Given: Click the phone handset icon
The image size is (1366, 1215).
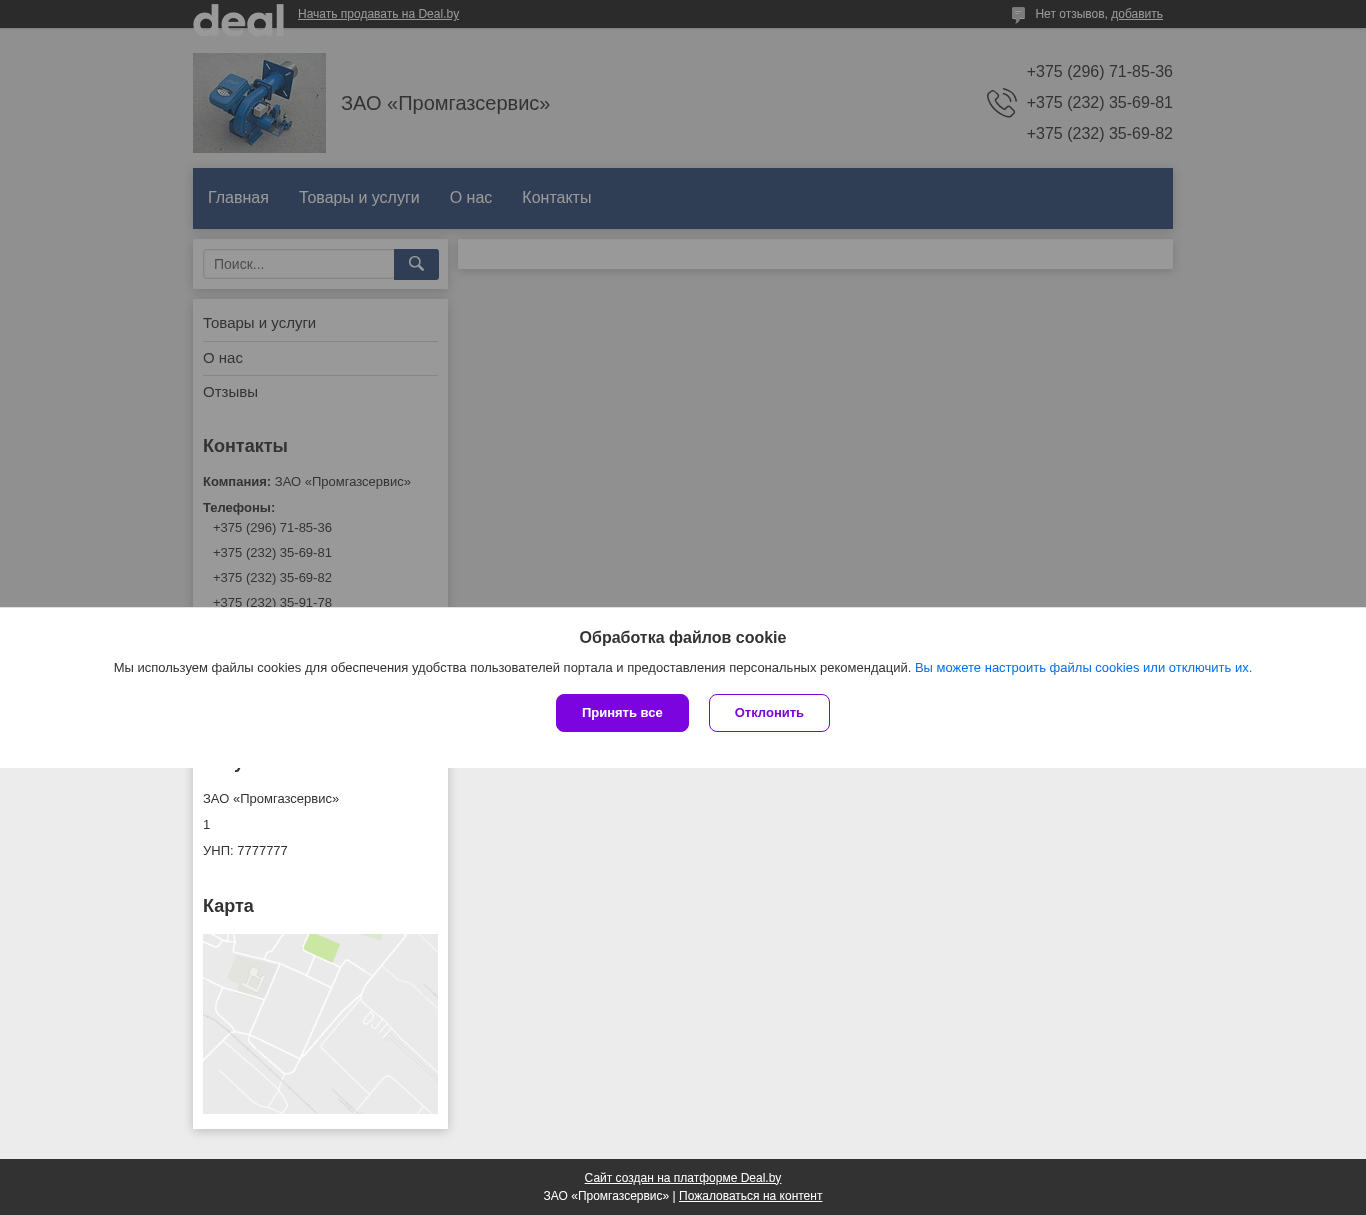Looking at the screenshot, I should [x=1001, y=103].
